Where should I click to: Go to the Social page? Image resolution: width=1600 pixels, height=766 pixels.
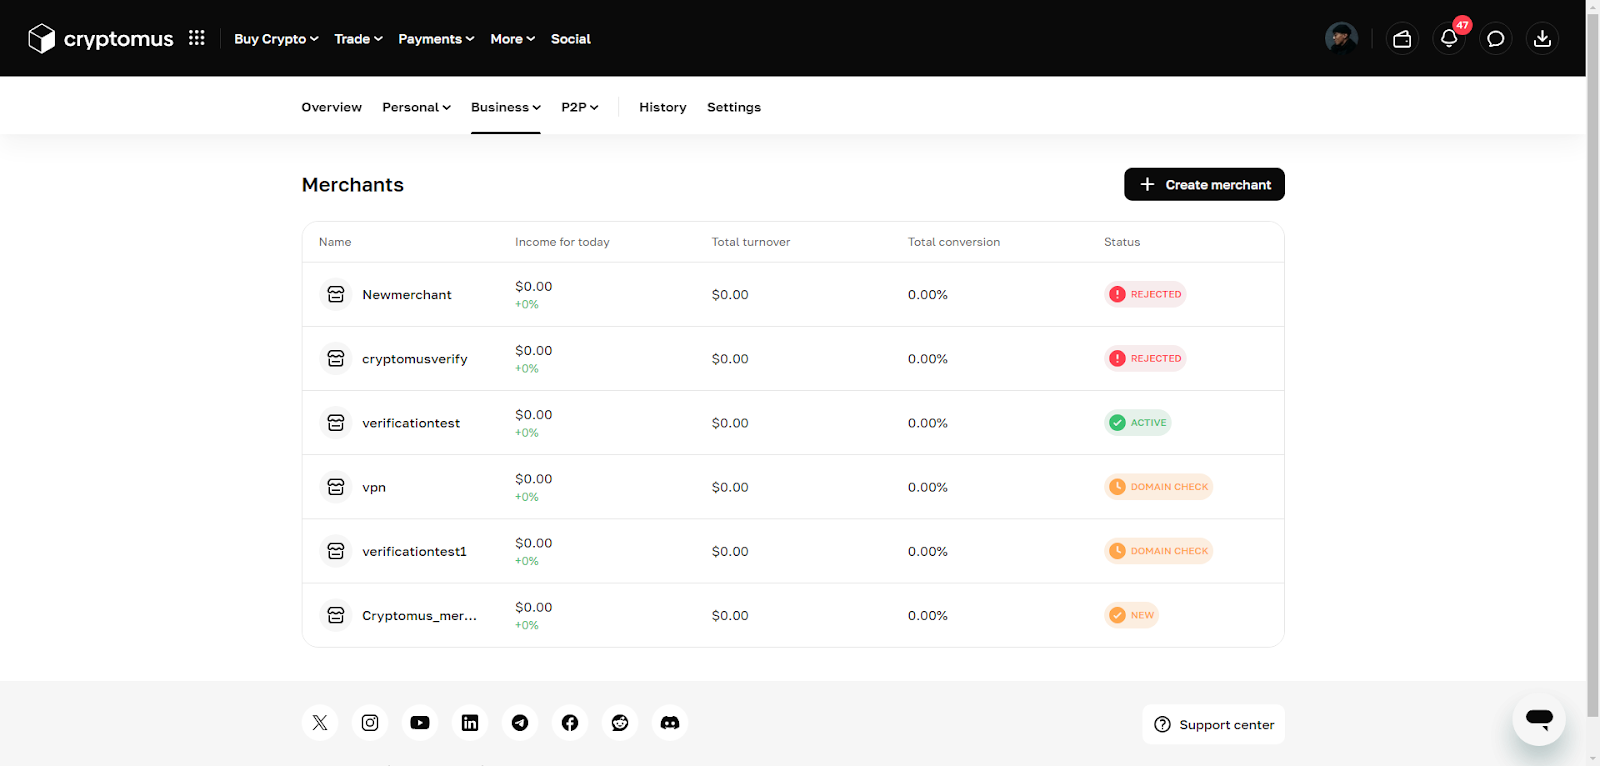click(x=571, y=39)
